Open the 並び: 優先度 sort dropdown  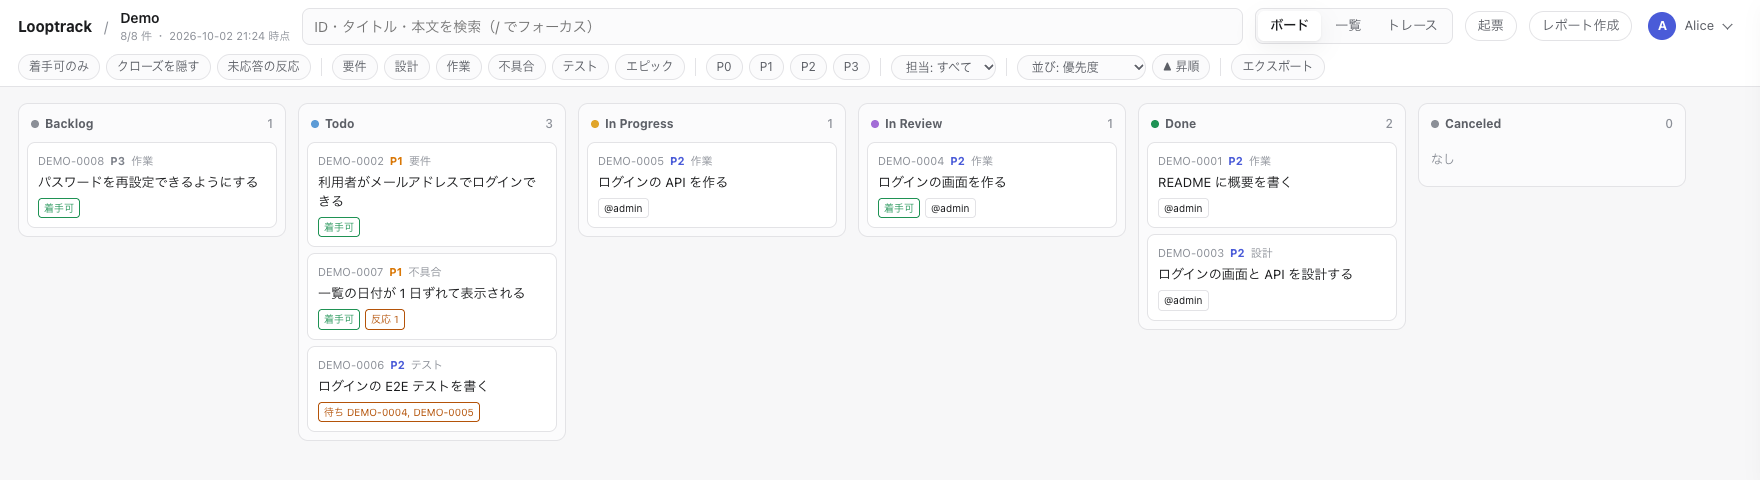tap(1081, 67)
